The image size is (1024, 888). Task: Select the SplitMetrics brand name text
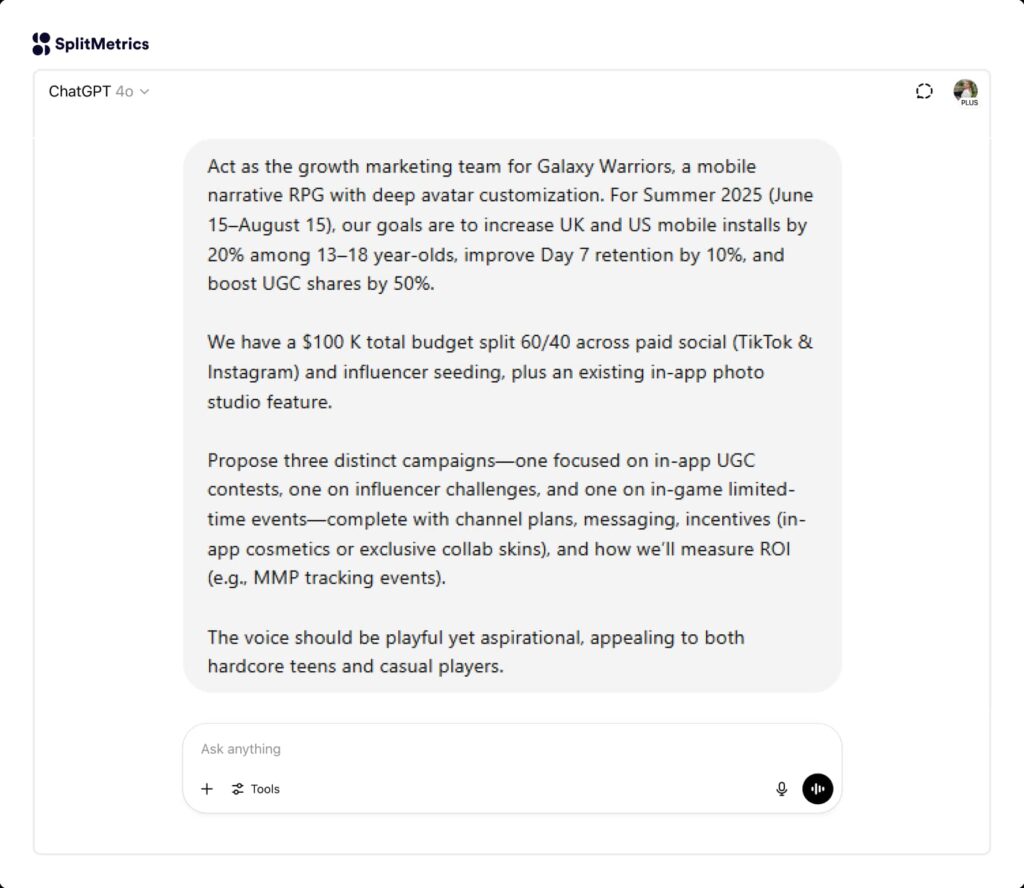pyautogui.click(x=103, y=43)
